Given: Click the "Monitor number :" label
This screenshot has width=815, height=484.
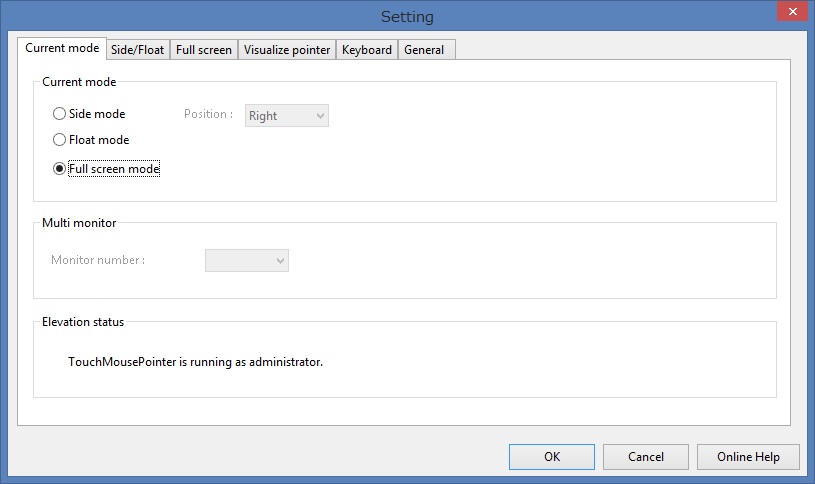Looking at the screenshot, I should pyautogui.click(x=98, y=260).
